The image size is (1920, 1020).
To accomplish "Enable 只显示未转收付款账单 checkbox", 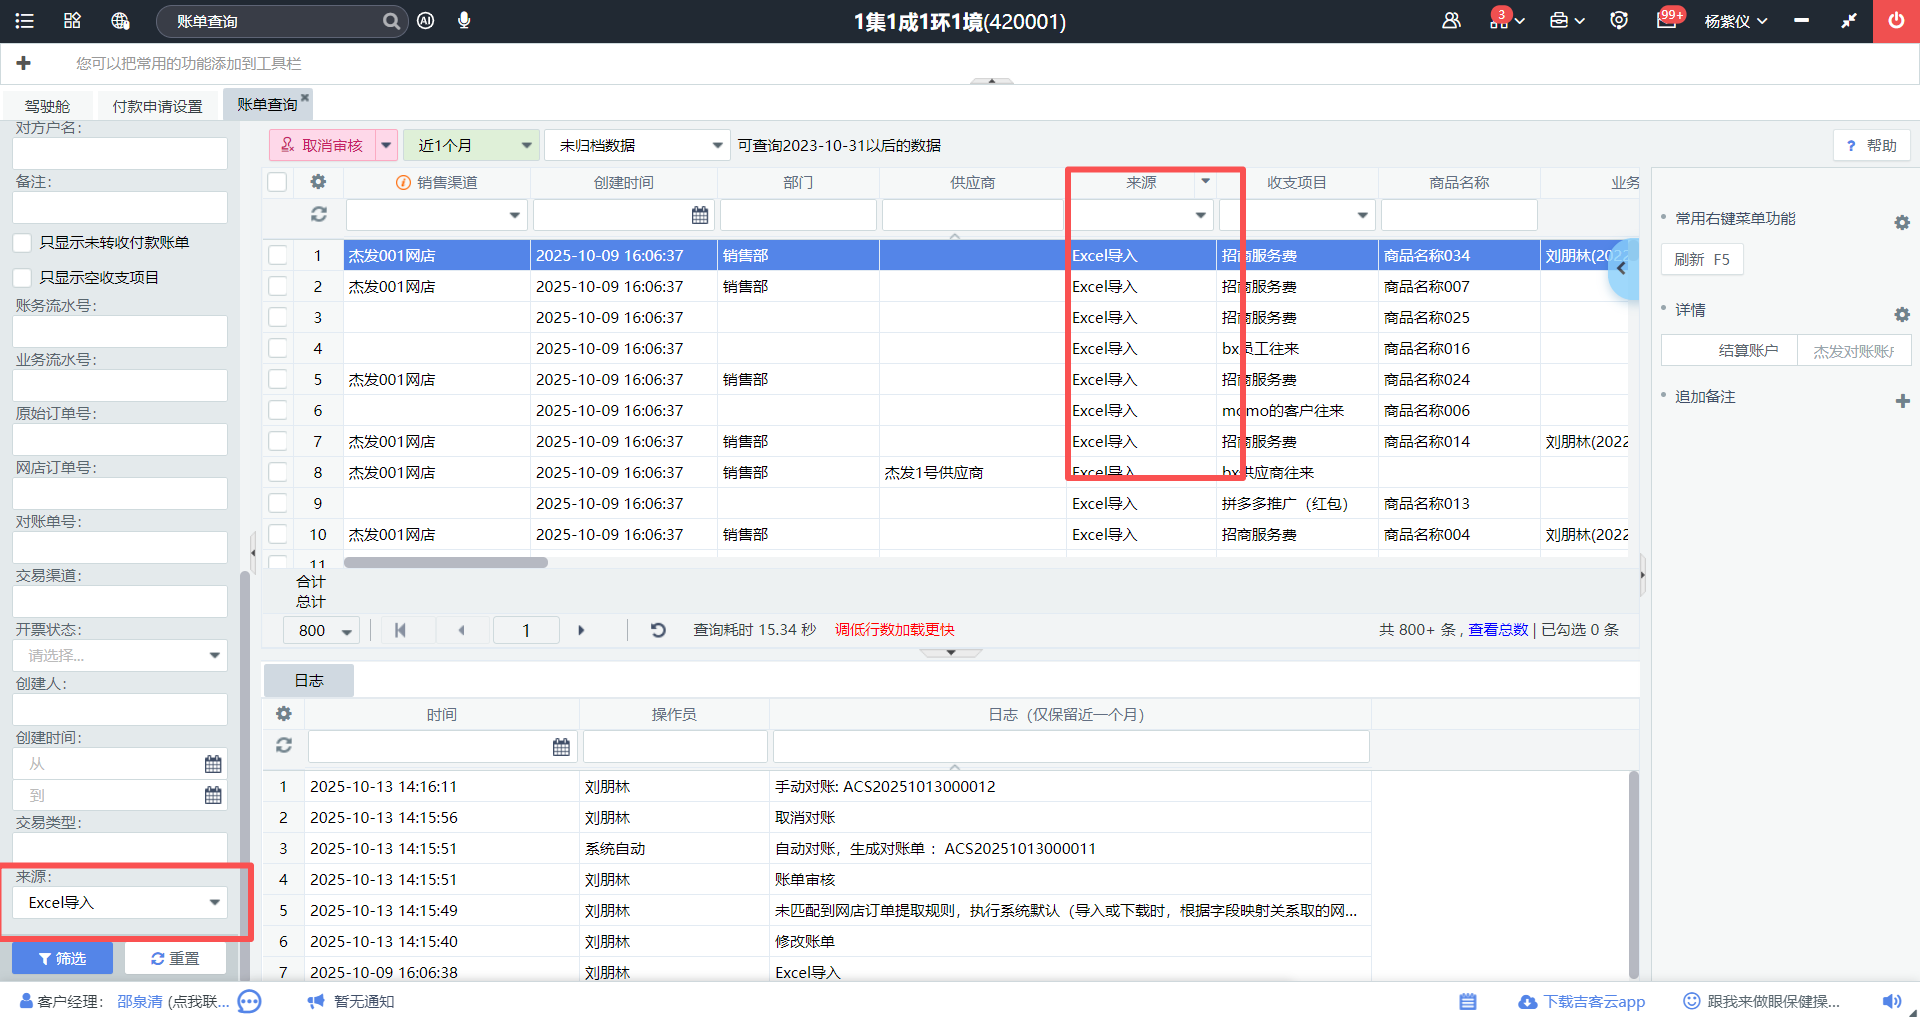I will 22,243.
